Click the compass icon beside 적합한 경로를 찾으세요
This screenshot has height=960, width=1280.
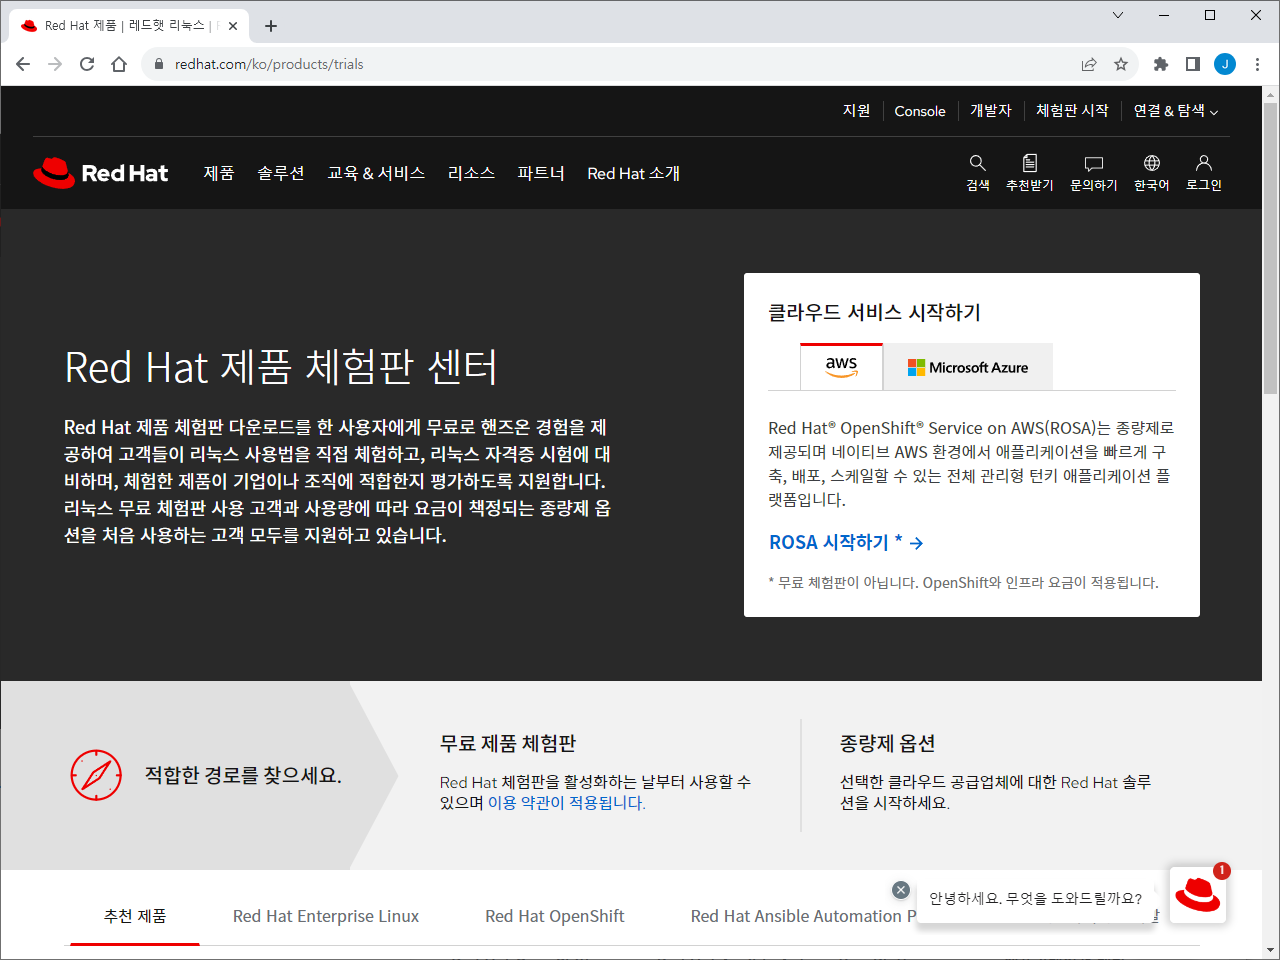click(96, 775)
